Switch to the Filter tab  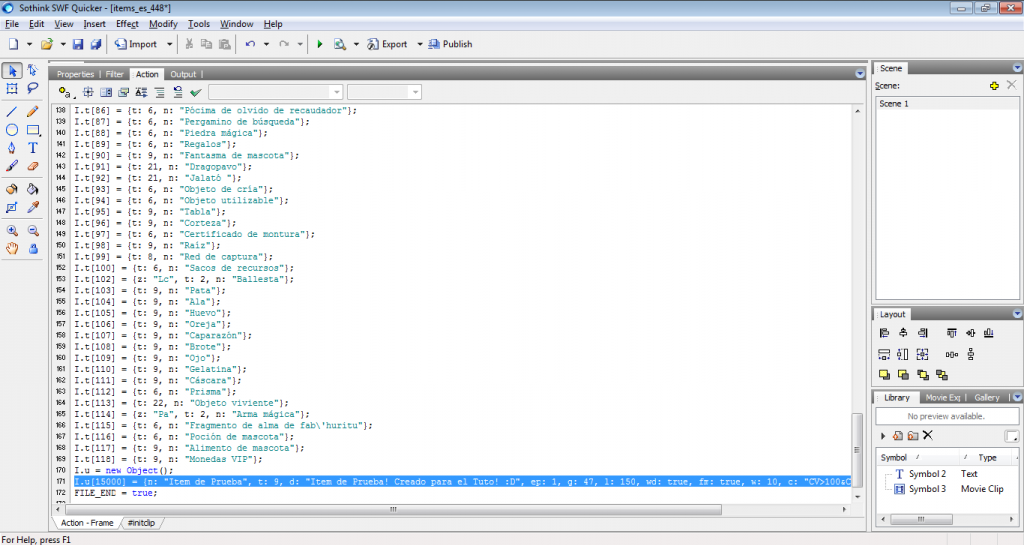pyautogui.click(x=114, y=74)
